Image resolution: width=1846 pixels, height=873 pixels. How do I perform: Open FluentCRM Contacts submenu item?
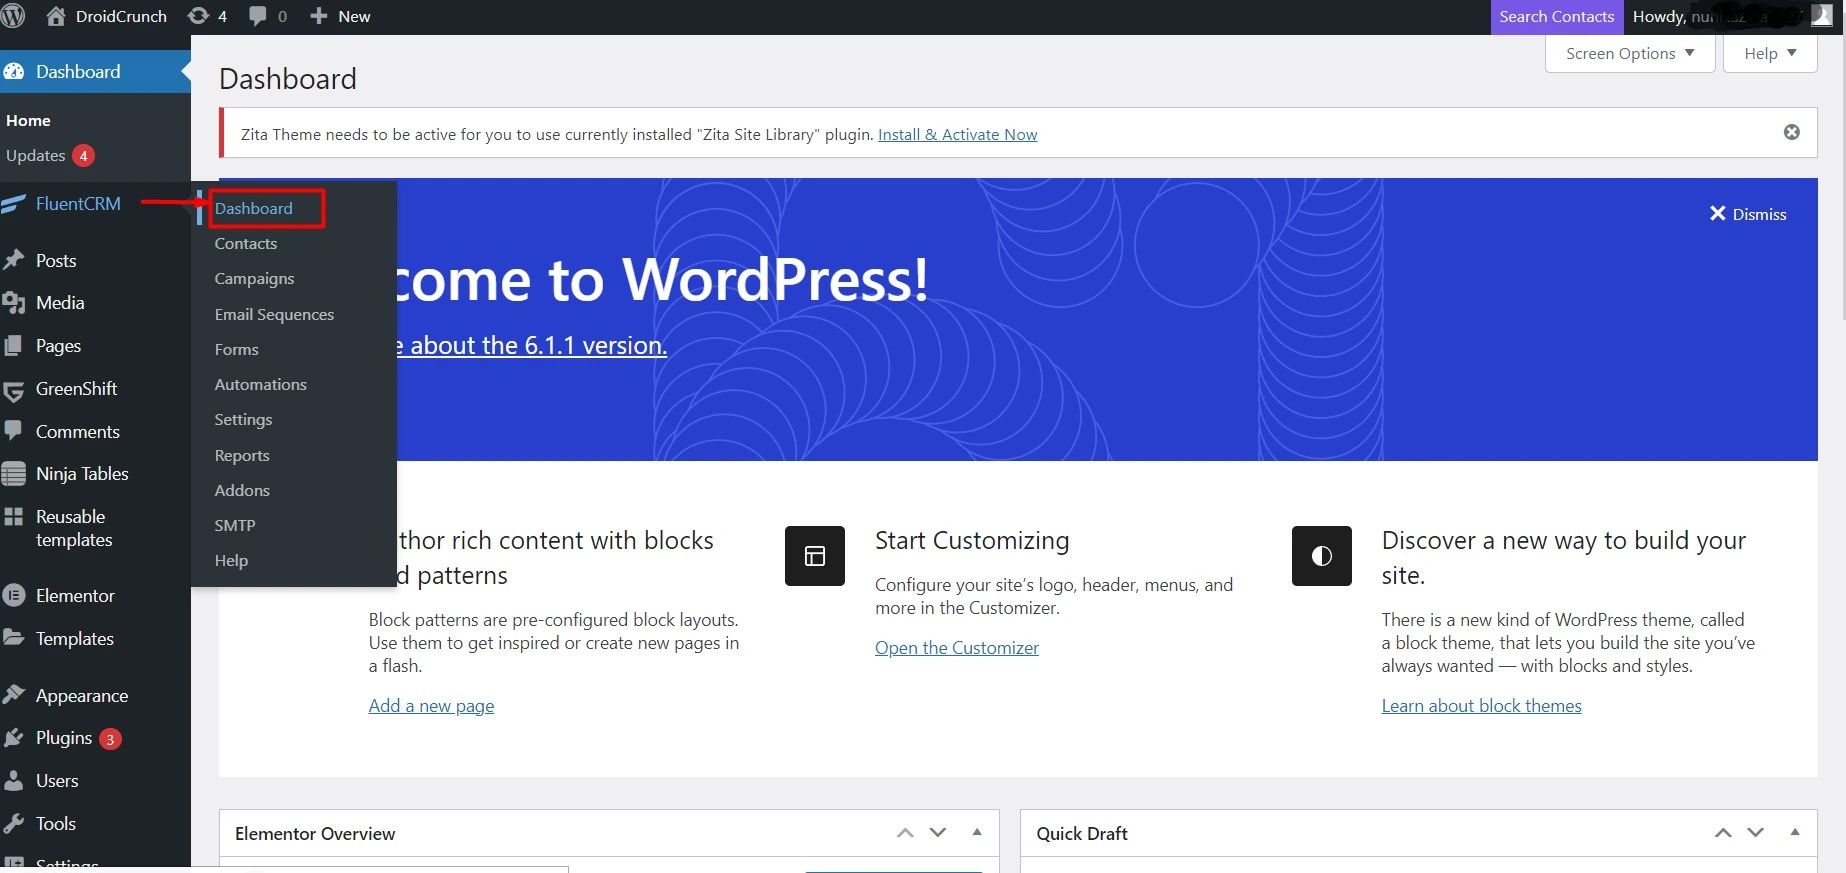(246, 243)
